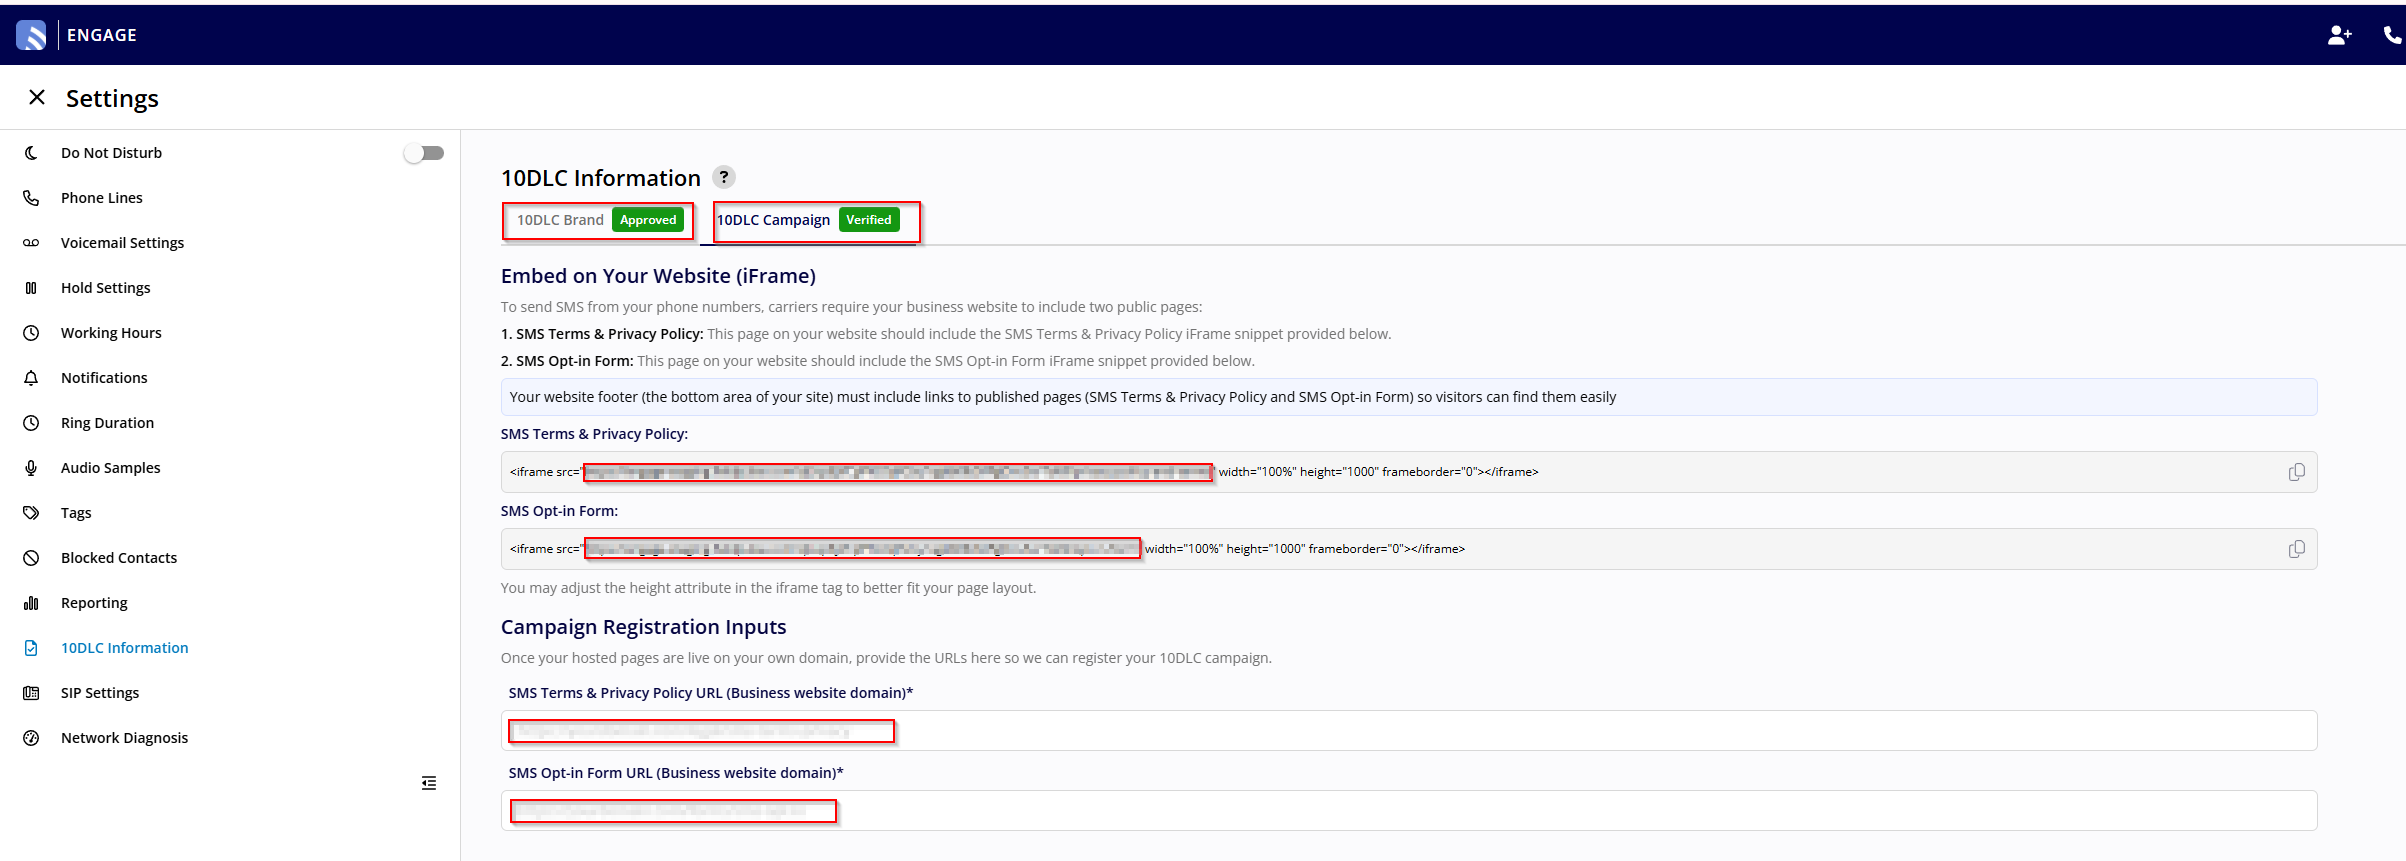Screen dimensions: 2406x861
Task: Click the SIP Settings icon
Action: (31, 693)
